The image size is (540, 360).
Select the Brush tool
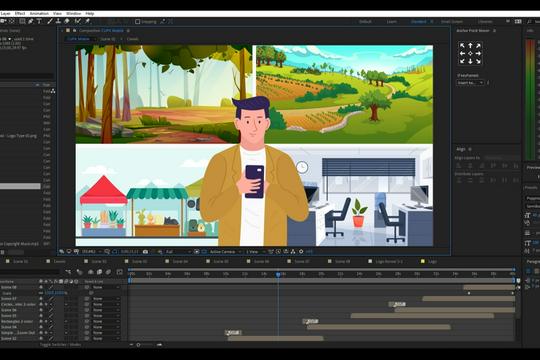[50, 21]
